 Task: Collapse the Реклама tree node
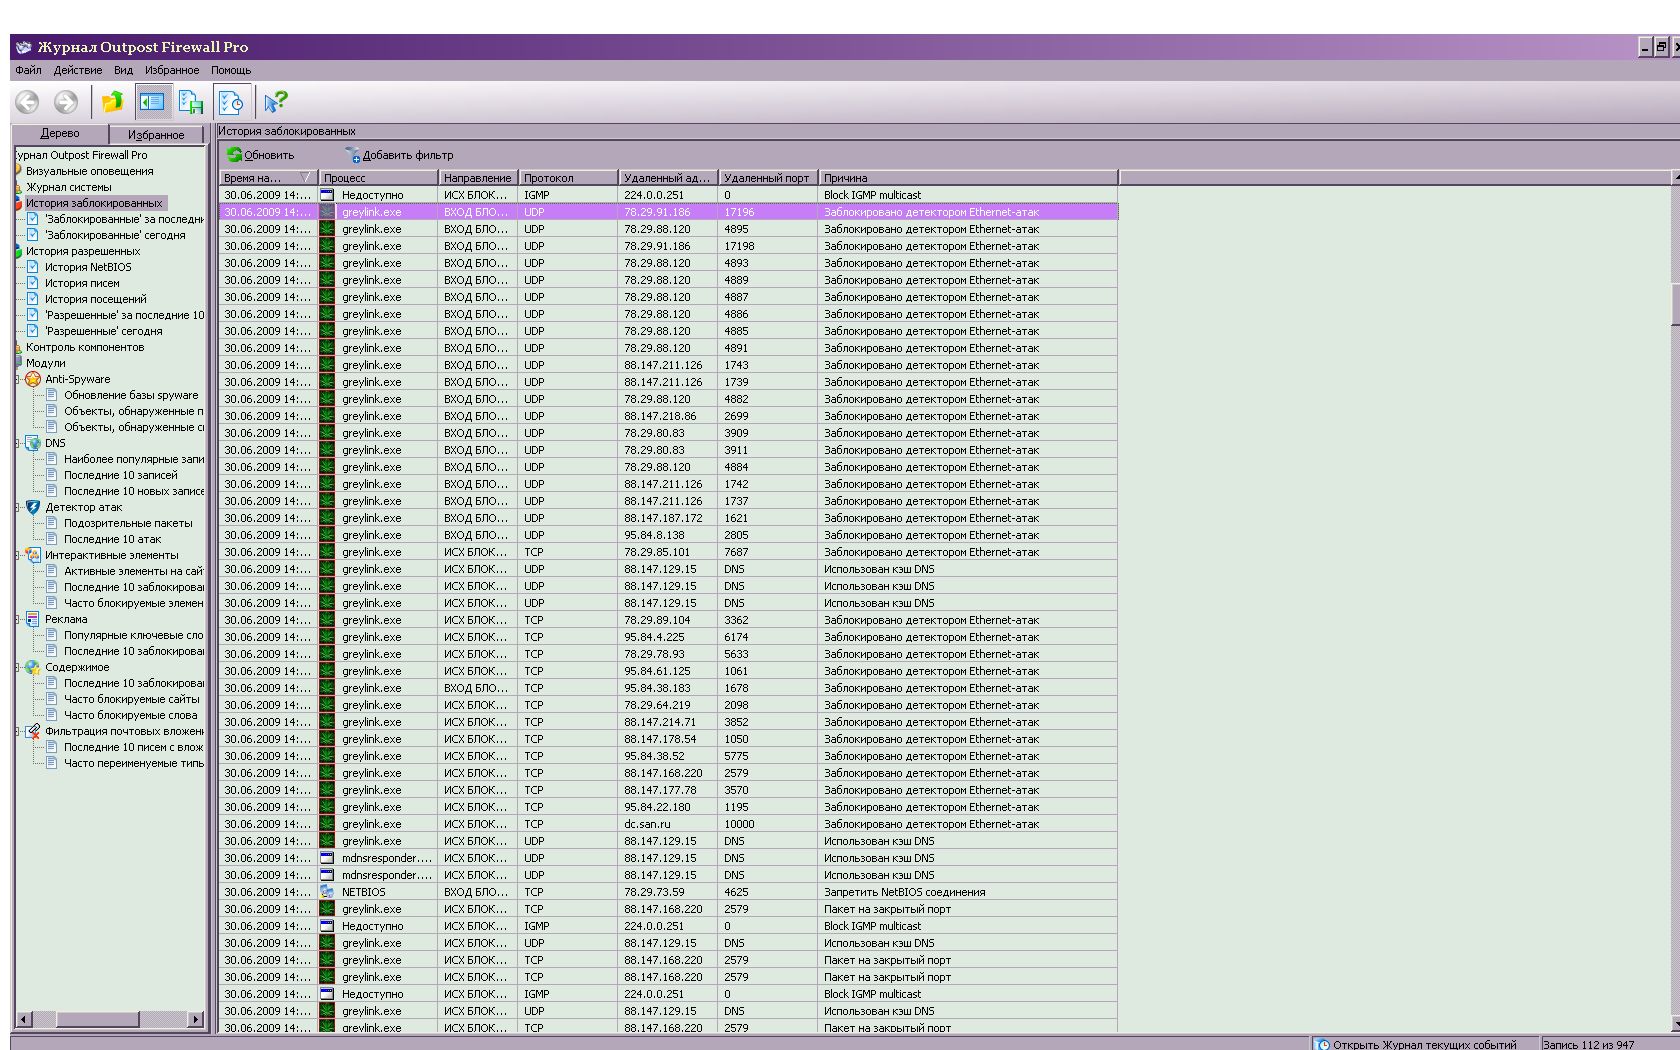(x=19, y=619)
